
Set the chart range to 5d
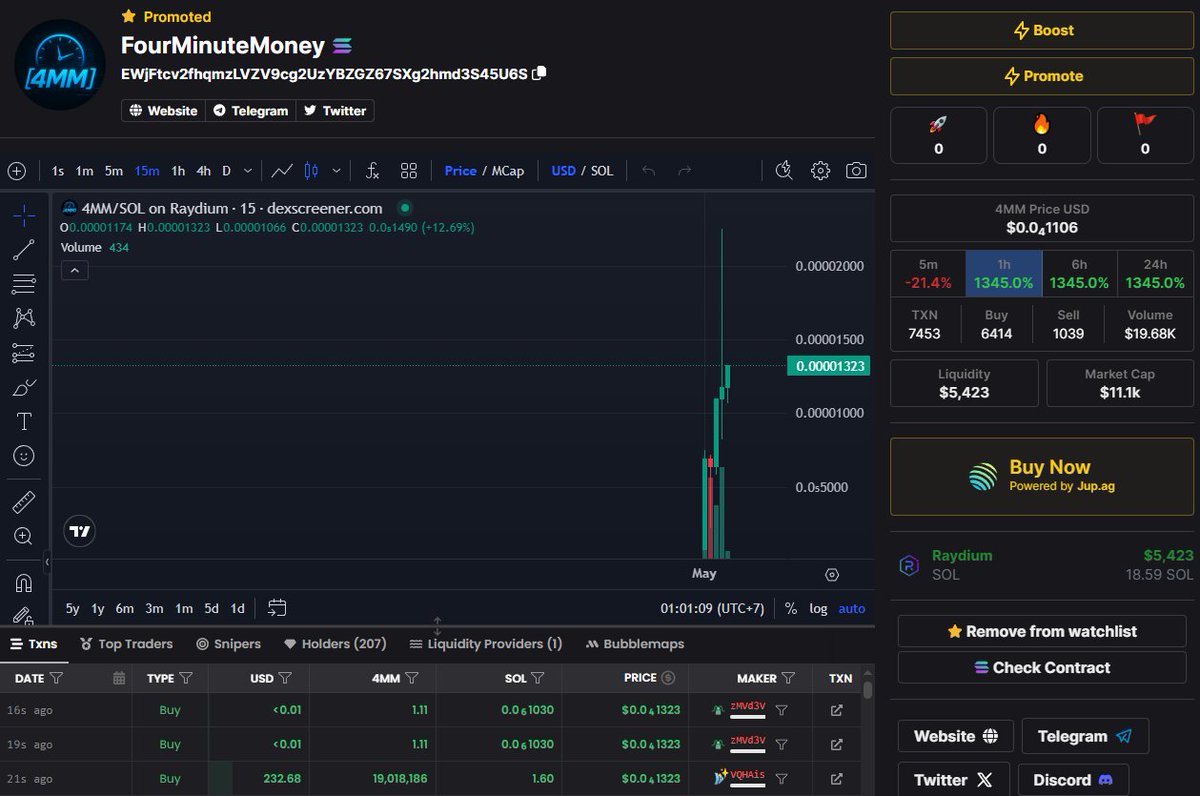coord(211,608)
